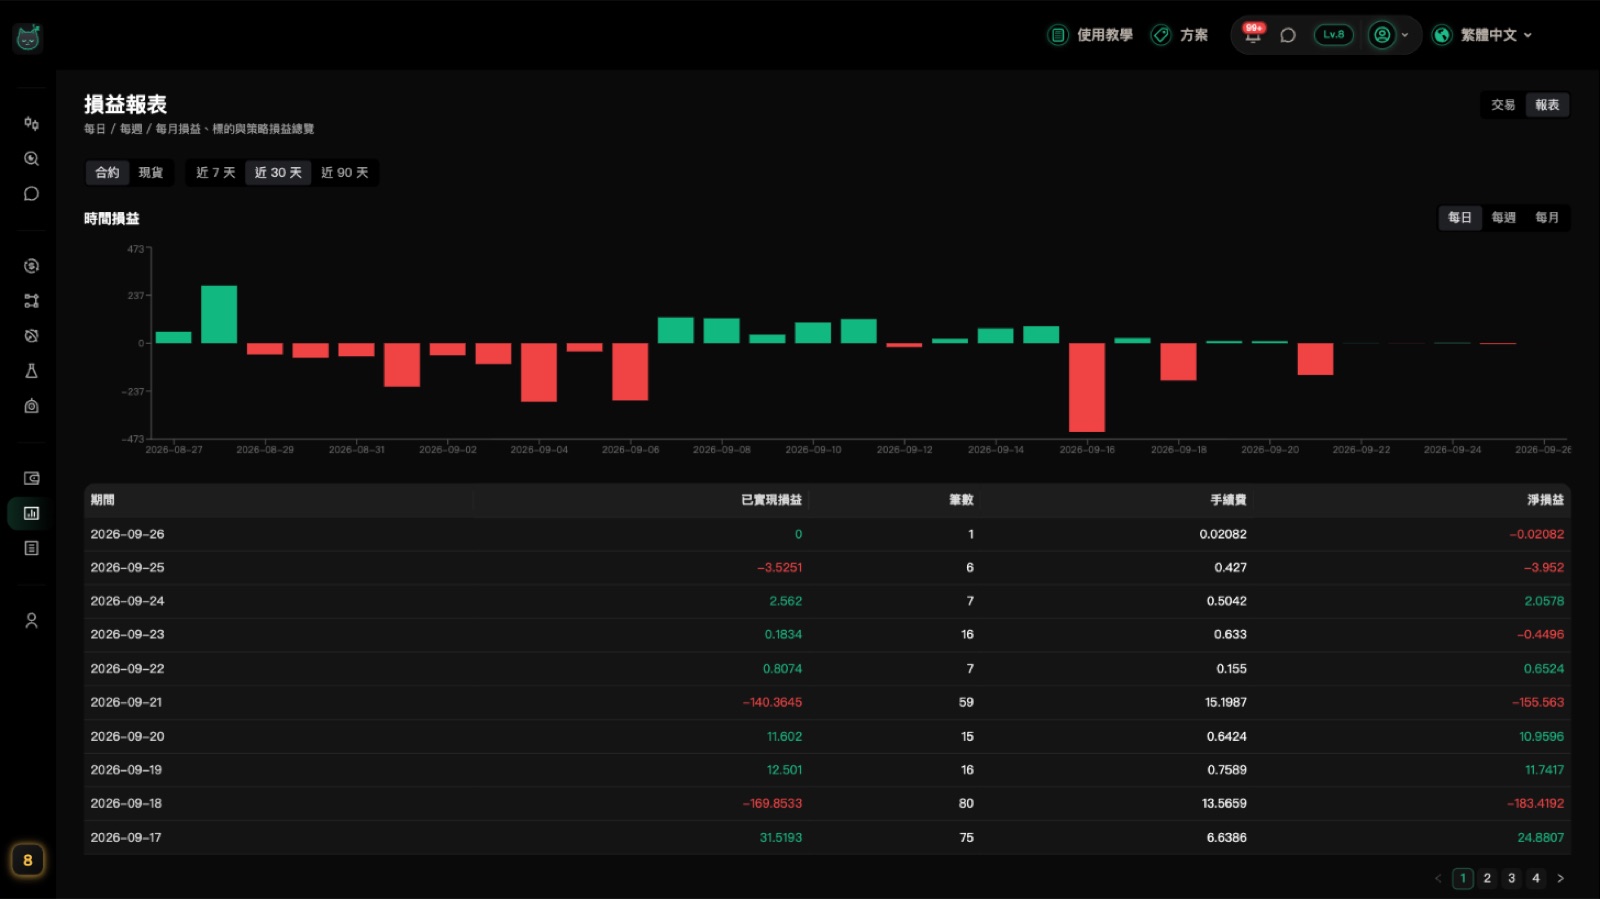Screen dimensions: 1600x899
Task: Click the Lv.8 level badge
Action: [1333, 35]
